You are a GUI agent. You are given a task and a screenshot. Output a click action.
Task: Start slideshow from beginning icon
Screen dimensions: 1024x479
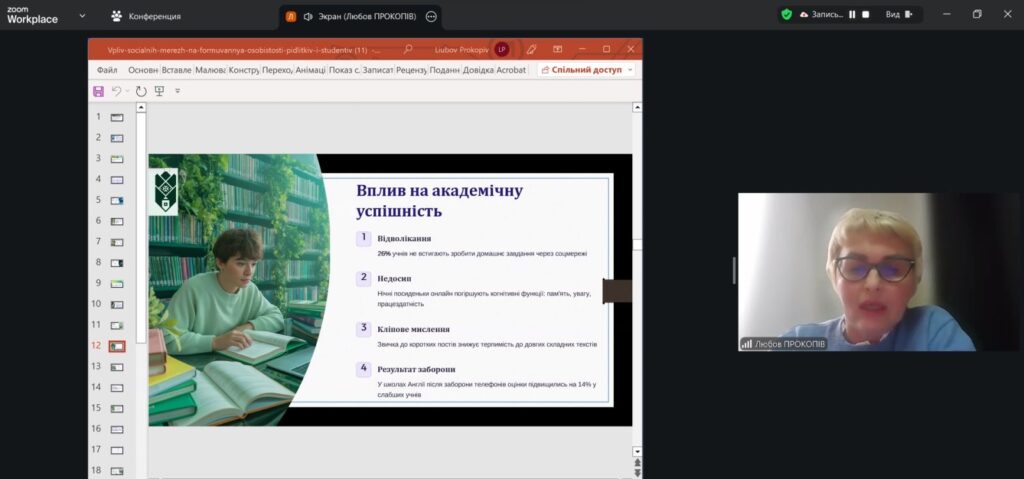[x=159, y=91]
